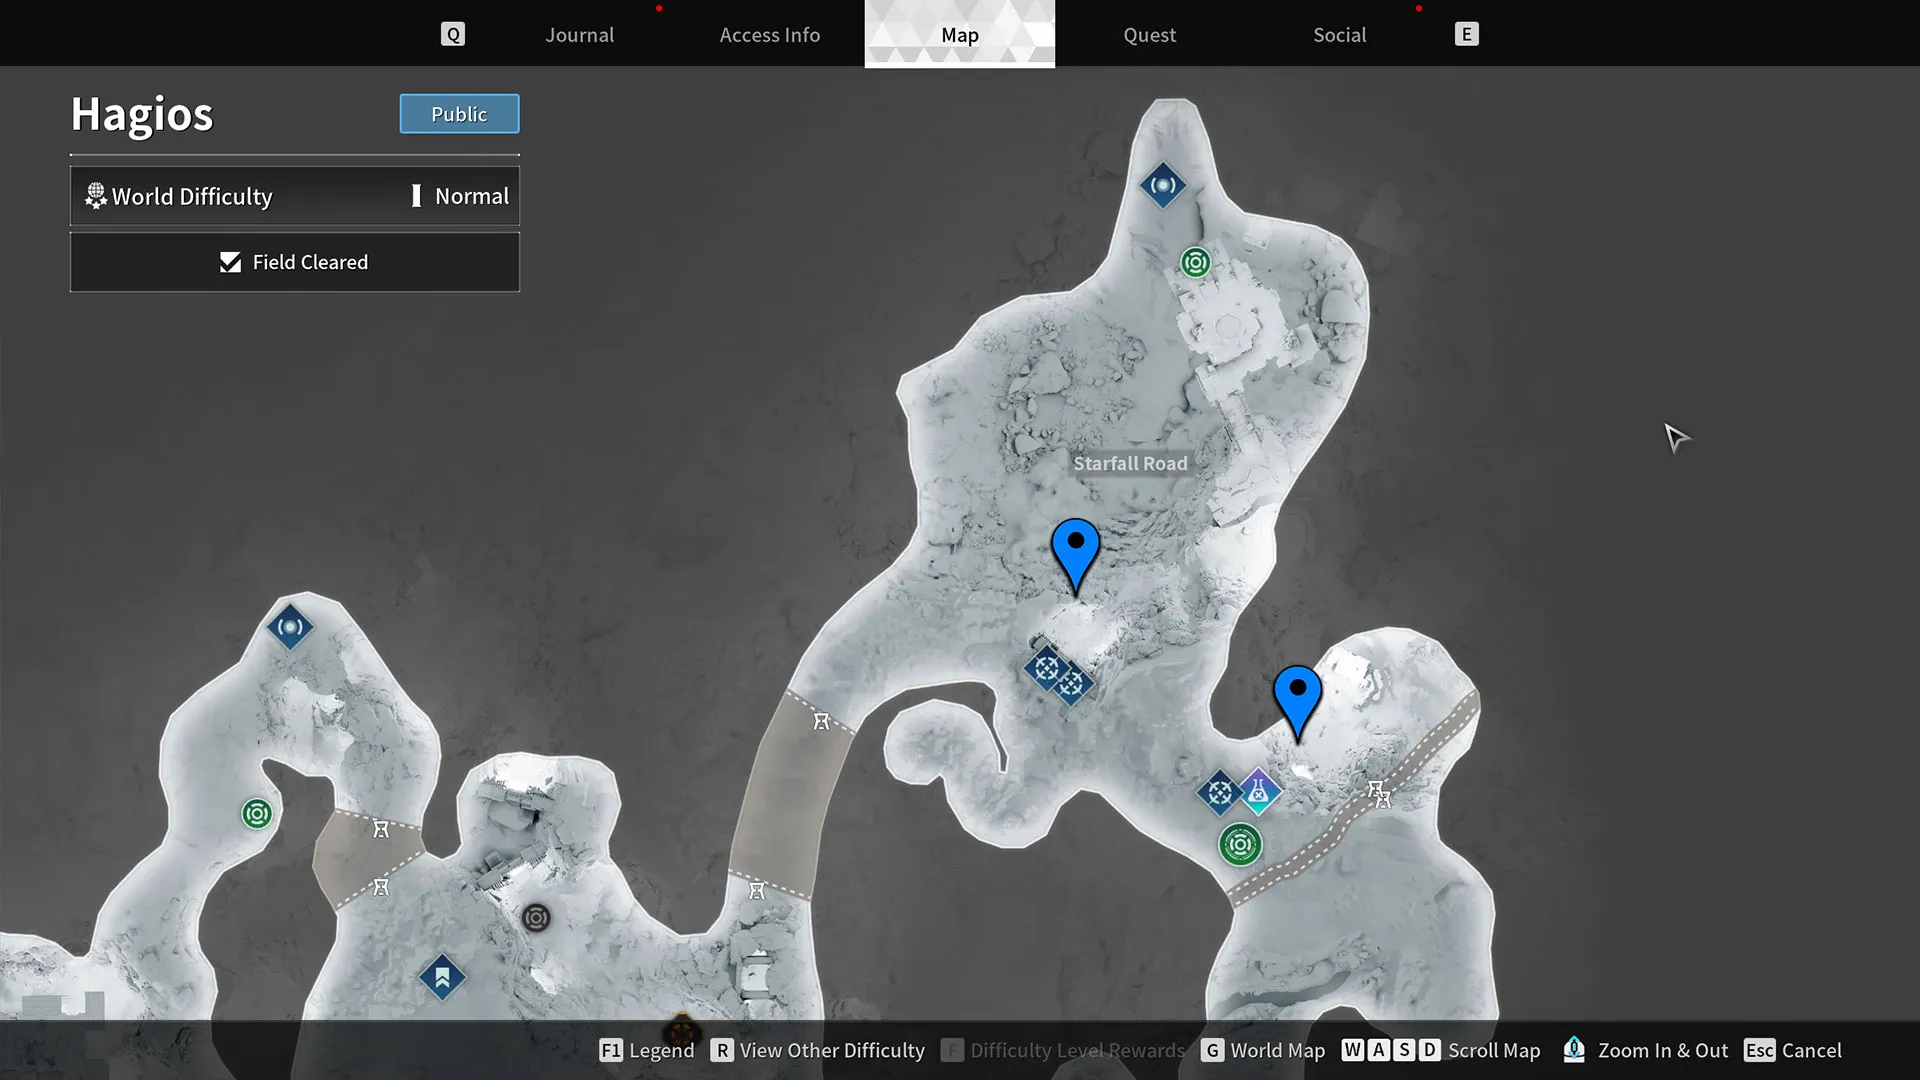Click the upper blue location pin marker

pos(1075,541)
